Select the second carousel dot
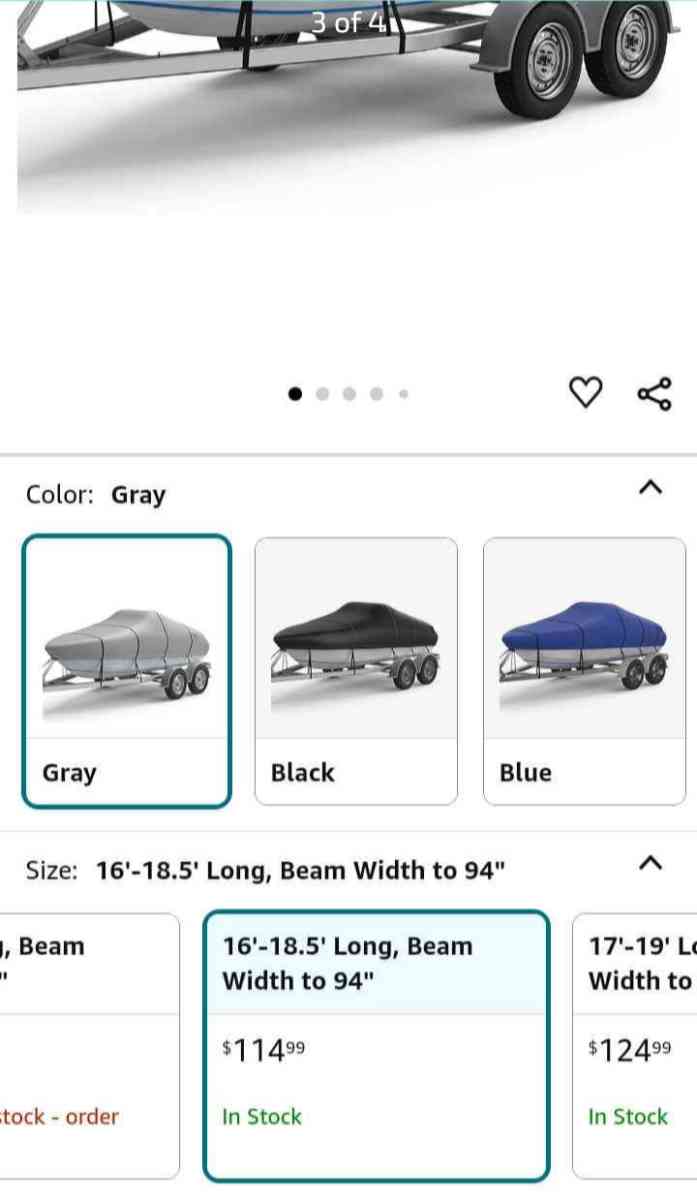Image resolution: width=697 pixels, height=1200 pixels. point(322,394)
